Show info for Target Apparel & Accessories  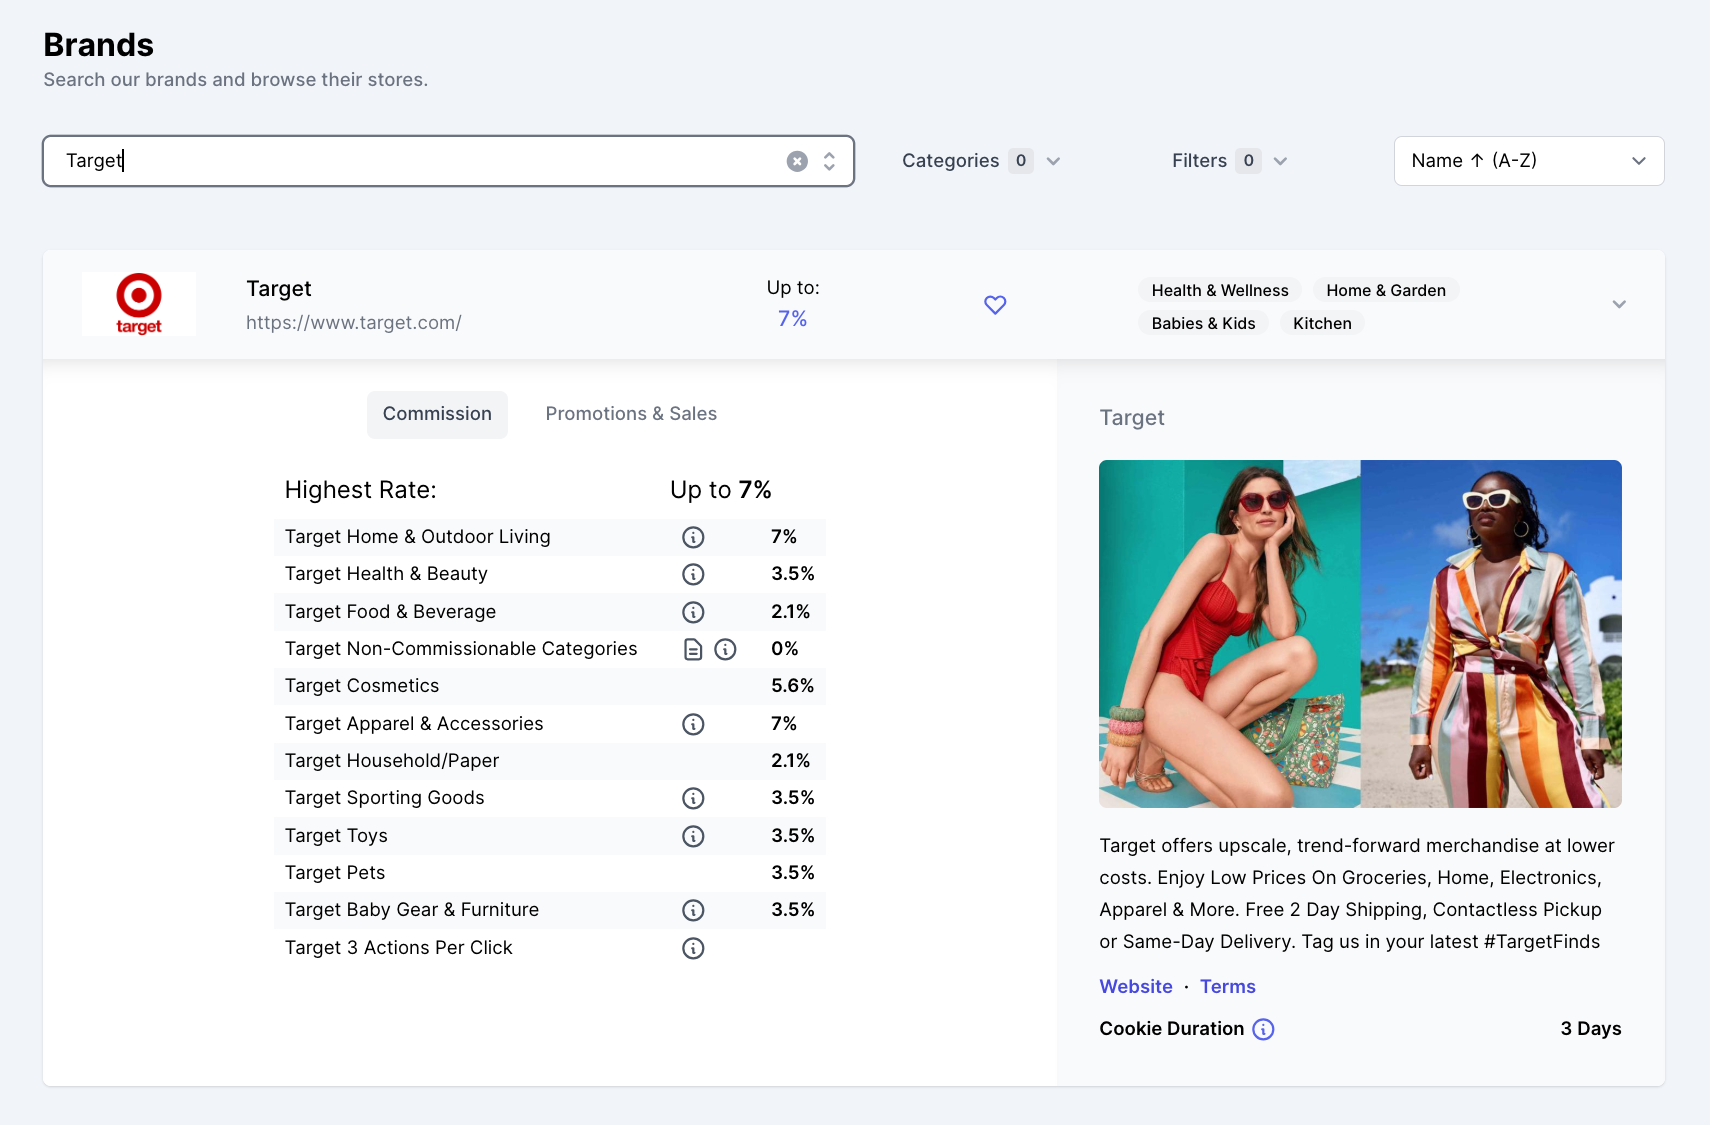[x=693, y=724]
